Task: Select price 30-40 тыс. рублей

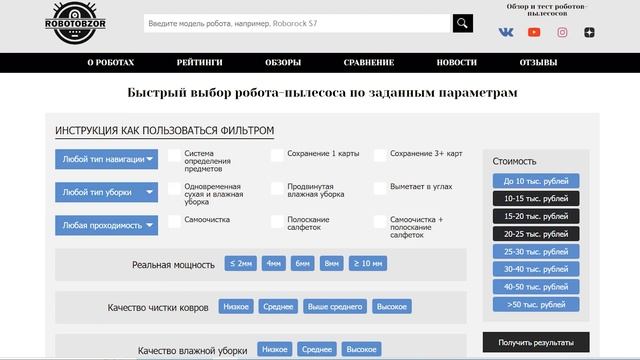Action: pos(536,269)
